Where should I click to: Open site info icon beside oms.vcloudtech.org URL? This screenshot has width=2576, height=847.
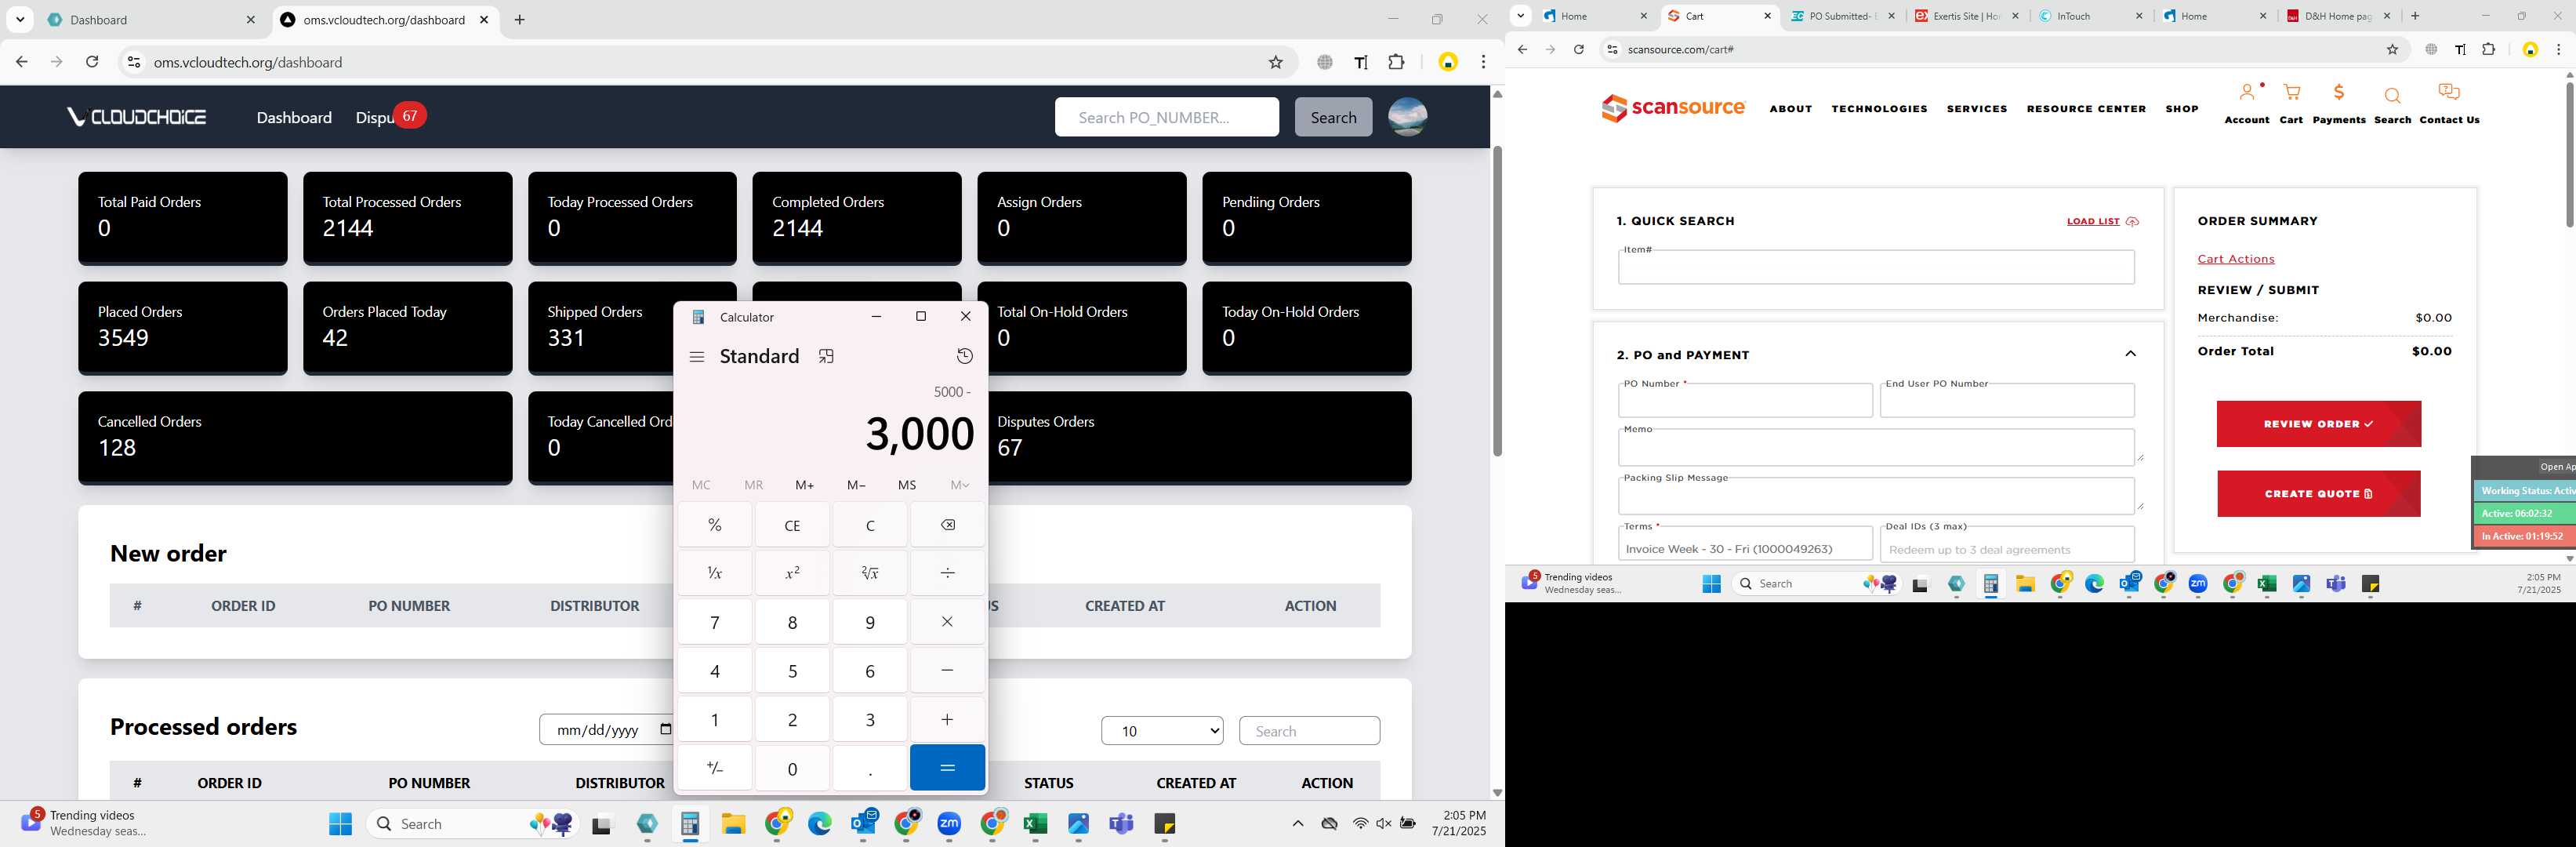133,62
